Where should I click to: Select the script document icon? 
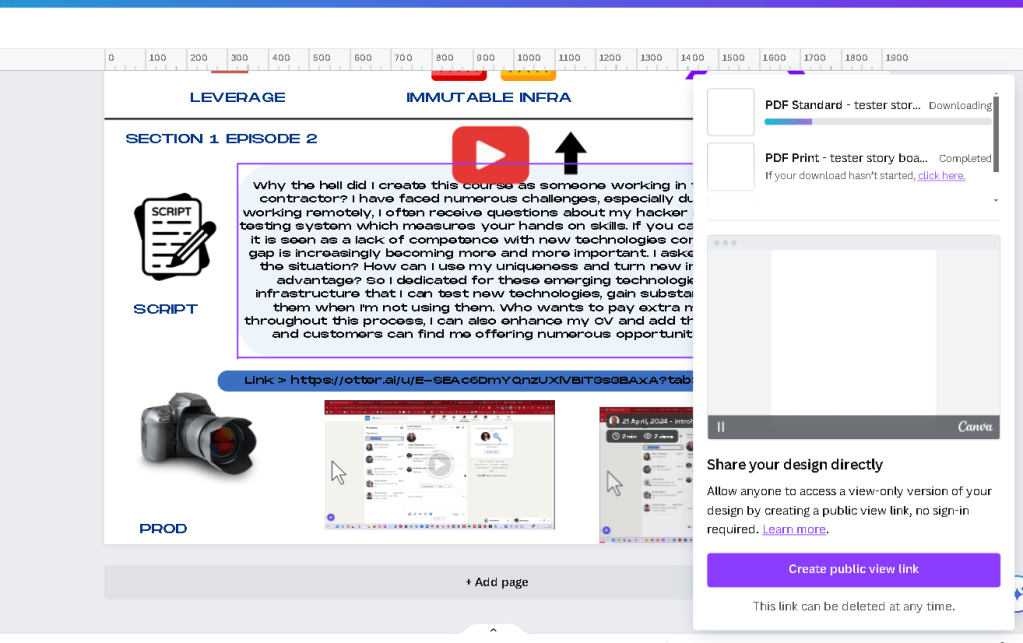[175, 236]
